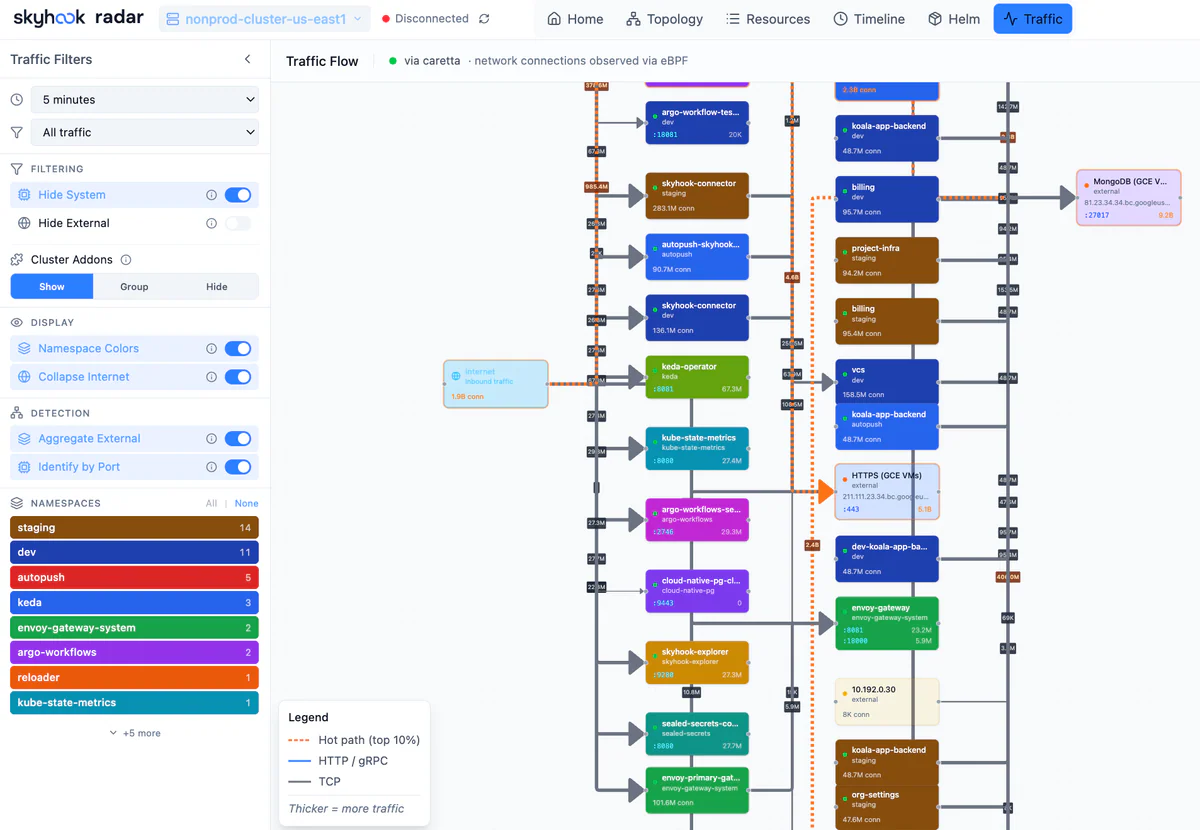This screenshot has height=830, width=1200.
Task: Click the MongoDB external node
Action: (1128, 197)
